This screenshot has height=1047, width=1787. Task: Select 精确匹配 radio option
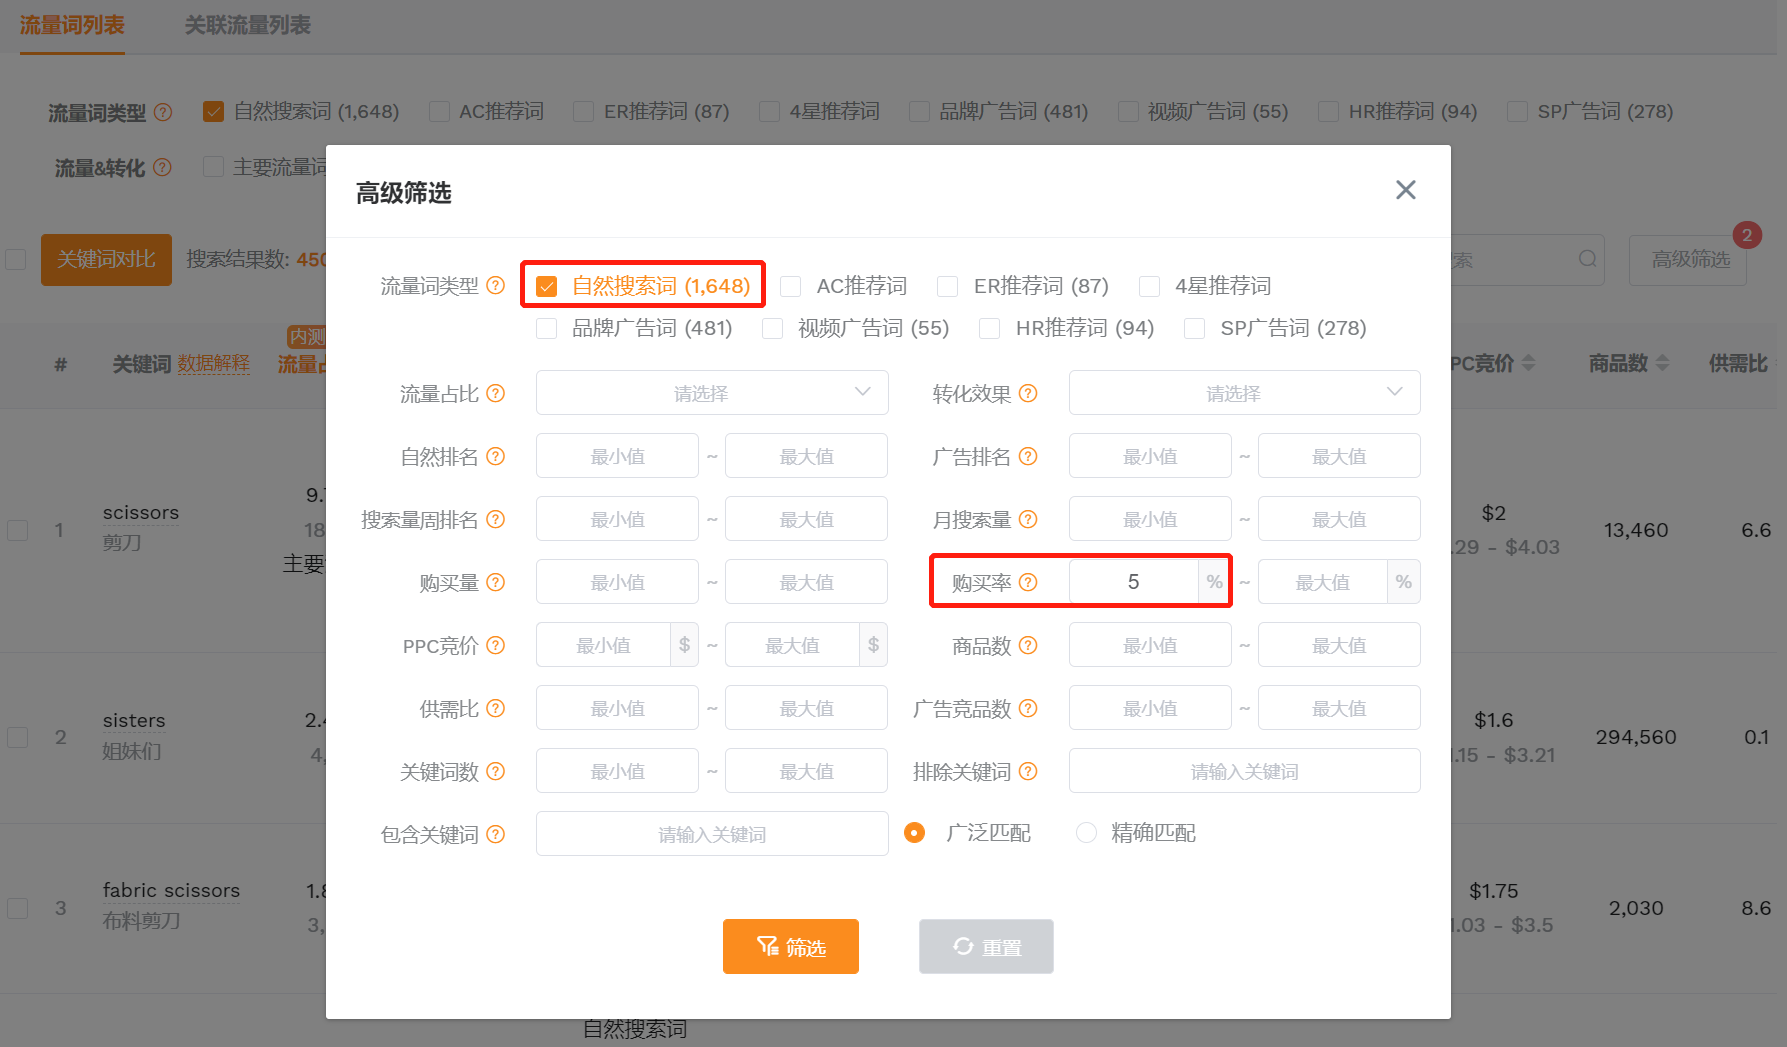tap(1086, 833)
